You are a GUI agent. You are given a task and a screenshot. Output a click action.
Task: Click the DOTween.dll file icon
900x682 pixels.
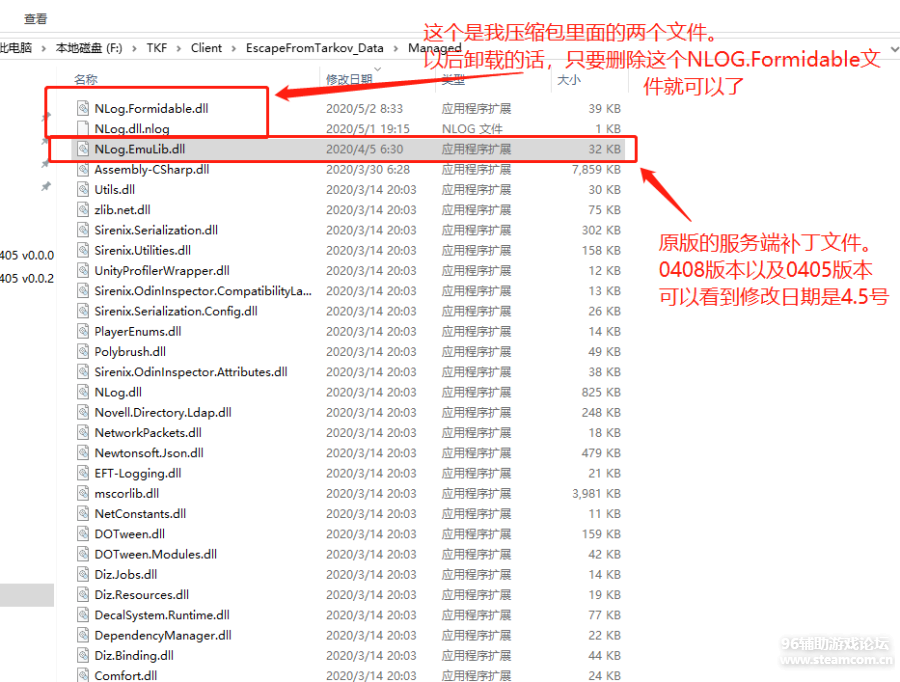[x=84, y=534]
